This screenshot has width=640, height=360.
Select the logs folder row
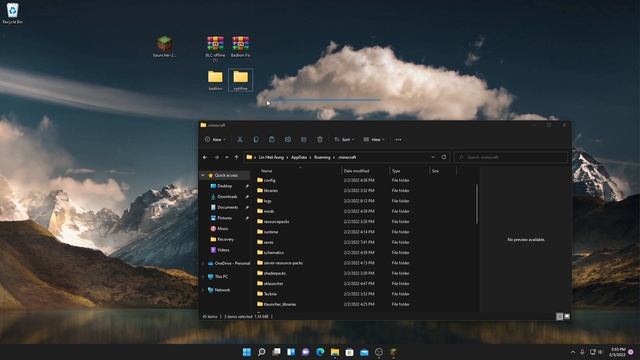click(365, 201)
